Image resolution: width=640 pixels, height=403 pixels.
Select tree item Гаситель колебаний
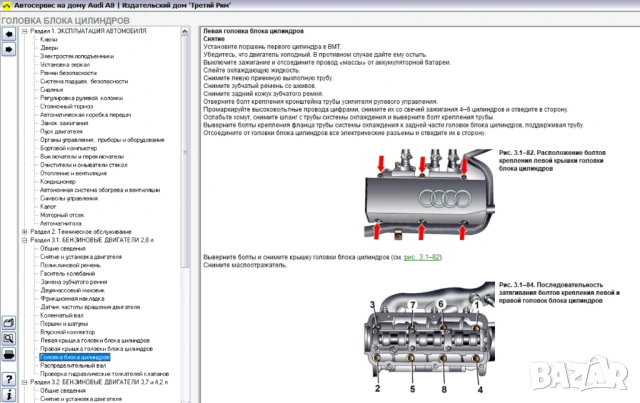point(67,274)
